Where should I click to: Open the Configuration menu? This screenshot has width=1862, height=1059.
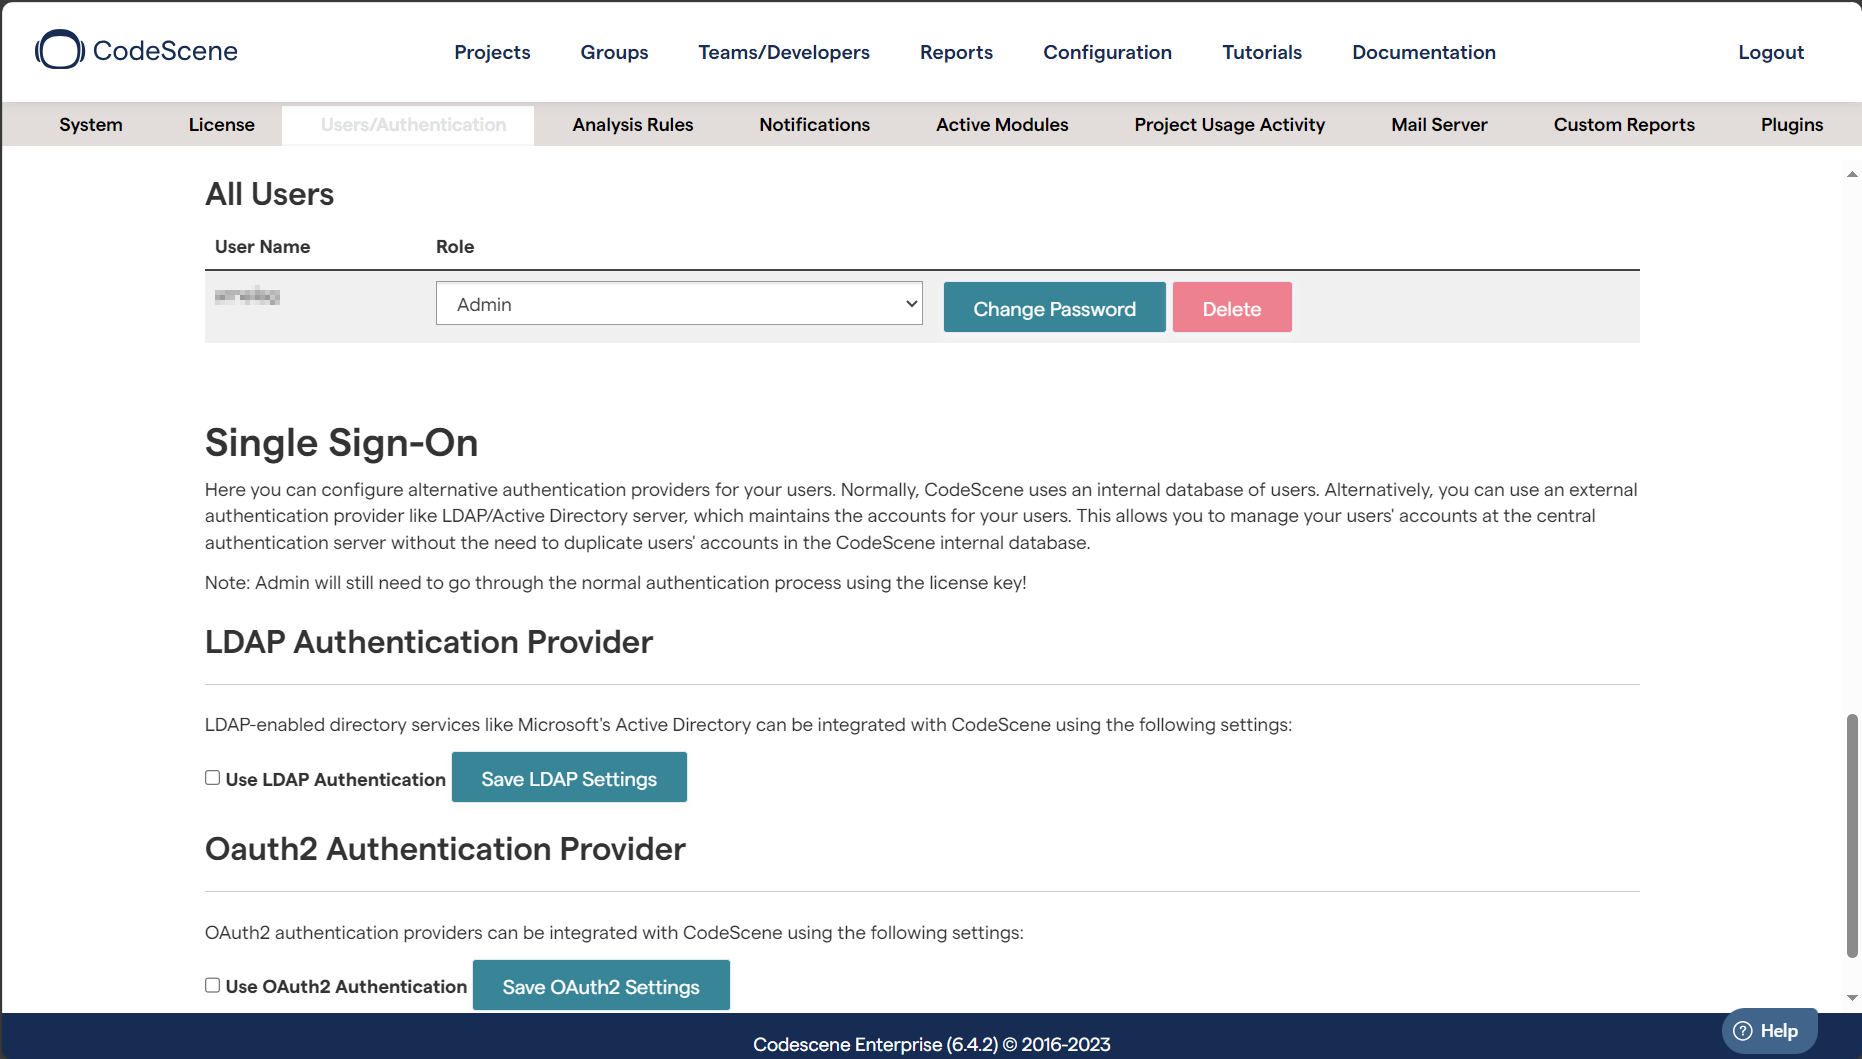click(x=1107, y=52)
